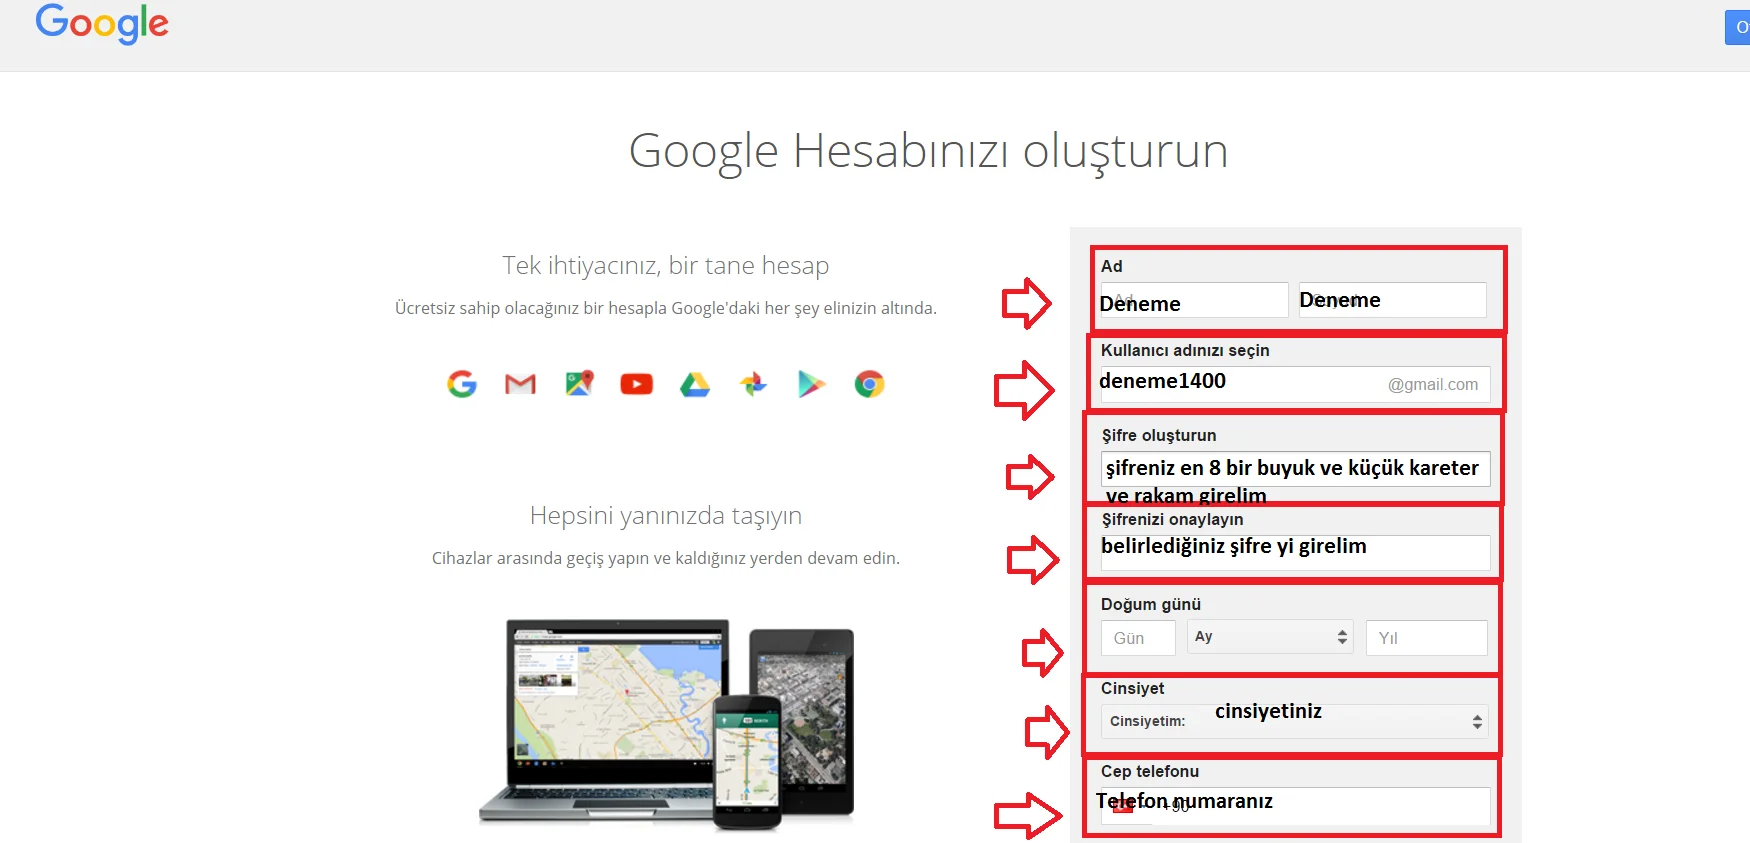Expand the Cinsiyetim gender dropdown

pyautogui.click(x=1294, y=722)
